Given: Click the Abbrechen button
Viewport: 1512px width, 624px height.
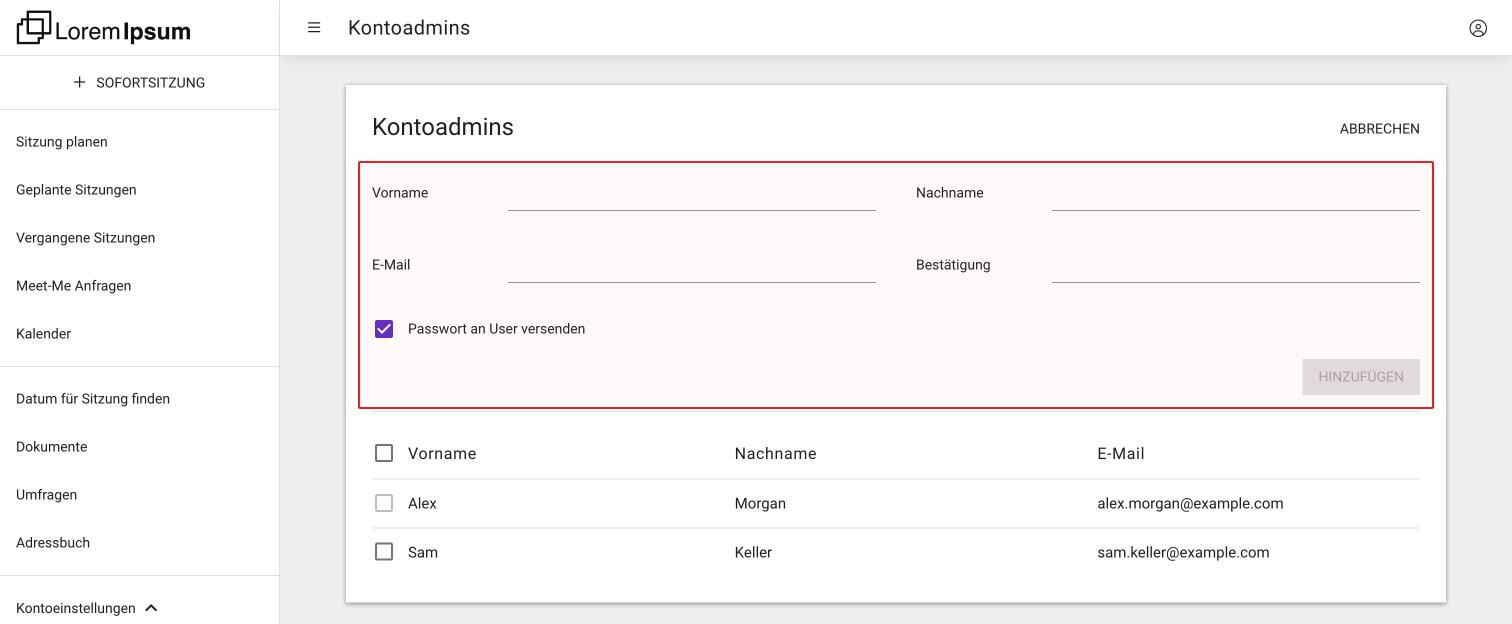Looking at the screenshot, I should pyautogui.click(x=1379, y=129).
